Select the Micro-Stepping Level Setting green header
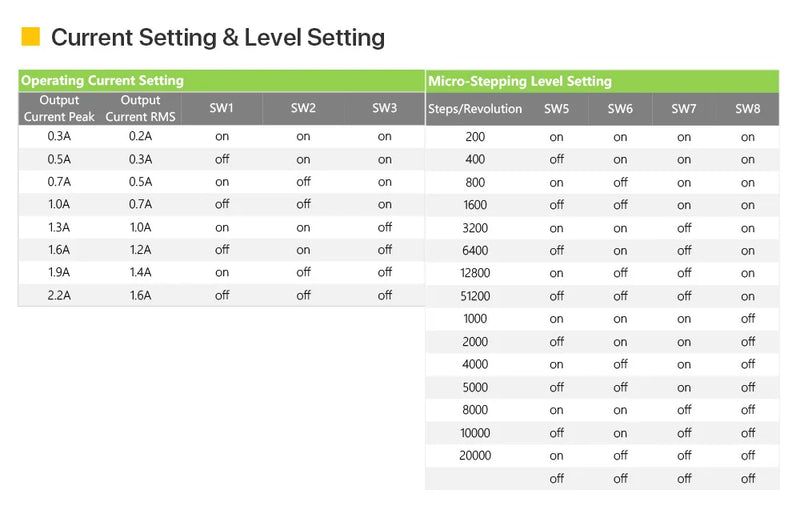 pos(519,81)
